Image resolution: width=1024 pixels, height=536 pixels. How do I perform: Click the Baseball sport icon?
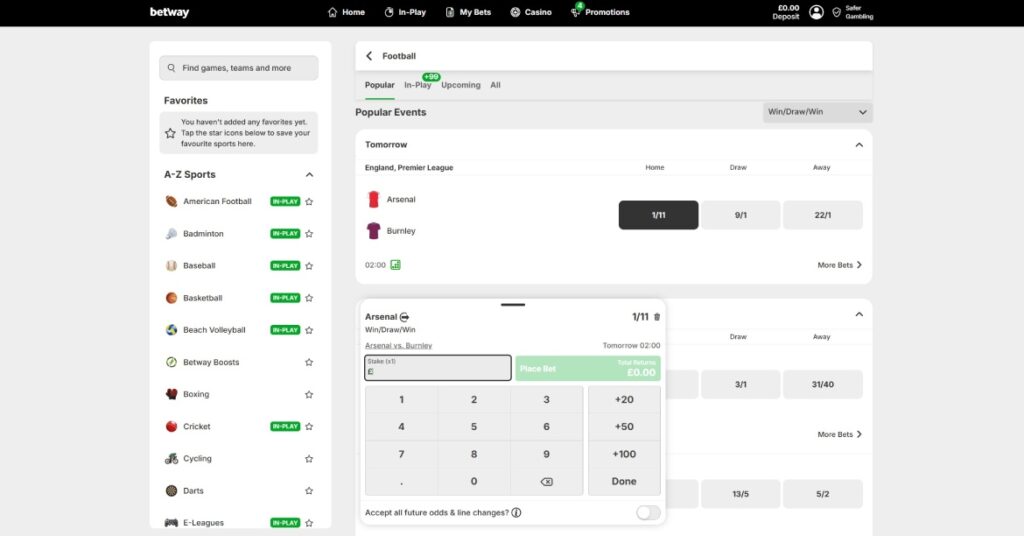click(171, 266)
